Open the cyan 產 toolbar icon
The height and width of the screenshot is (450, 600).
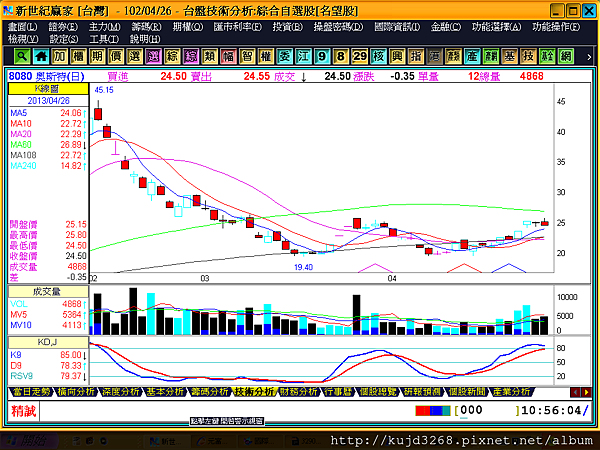pyautogui.click(x=472, y=57)
